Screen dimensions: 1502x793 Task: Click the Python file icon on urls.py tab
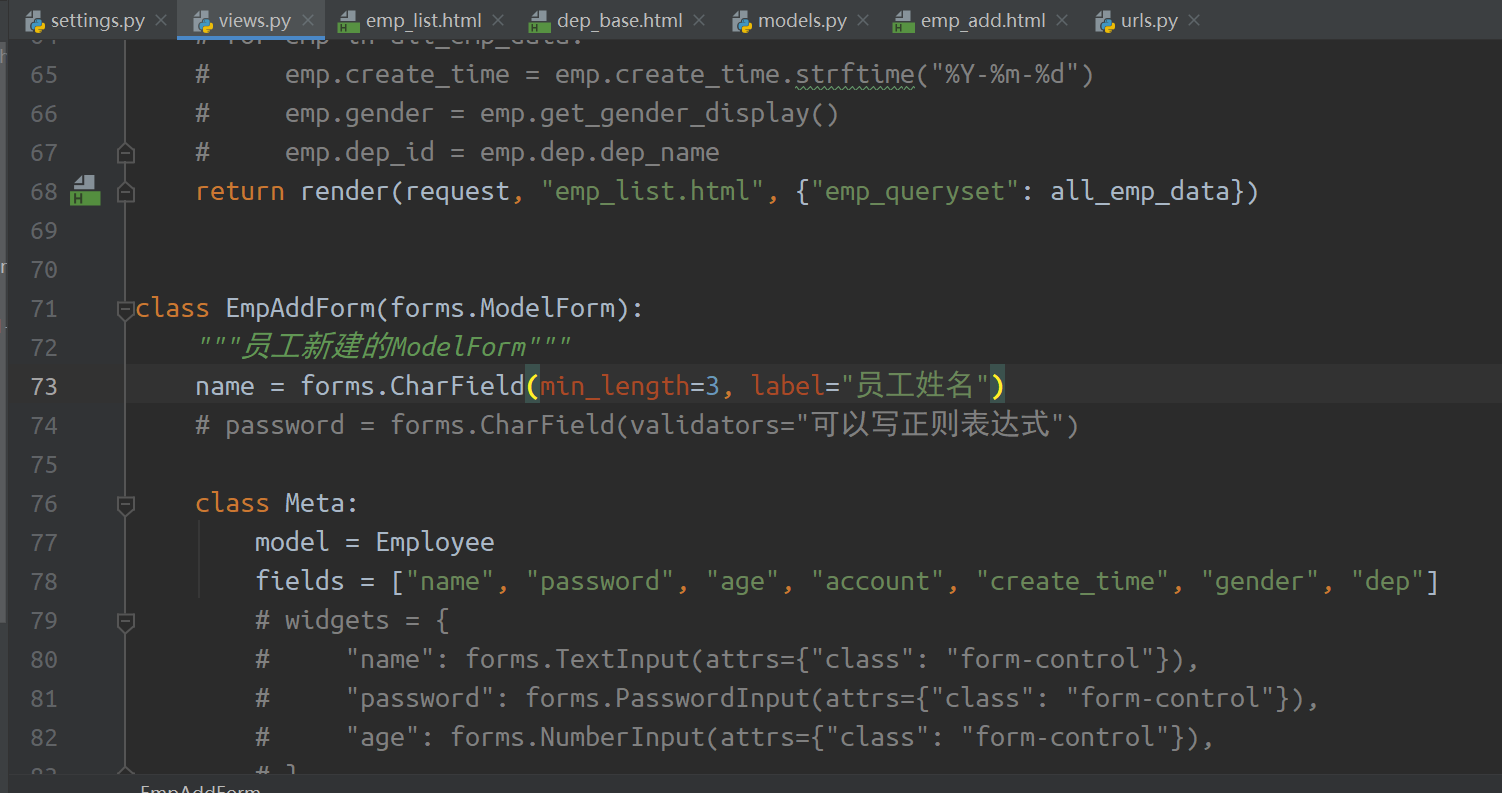(1105, 21)
